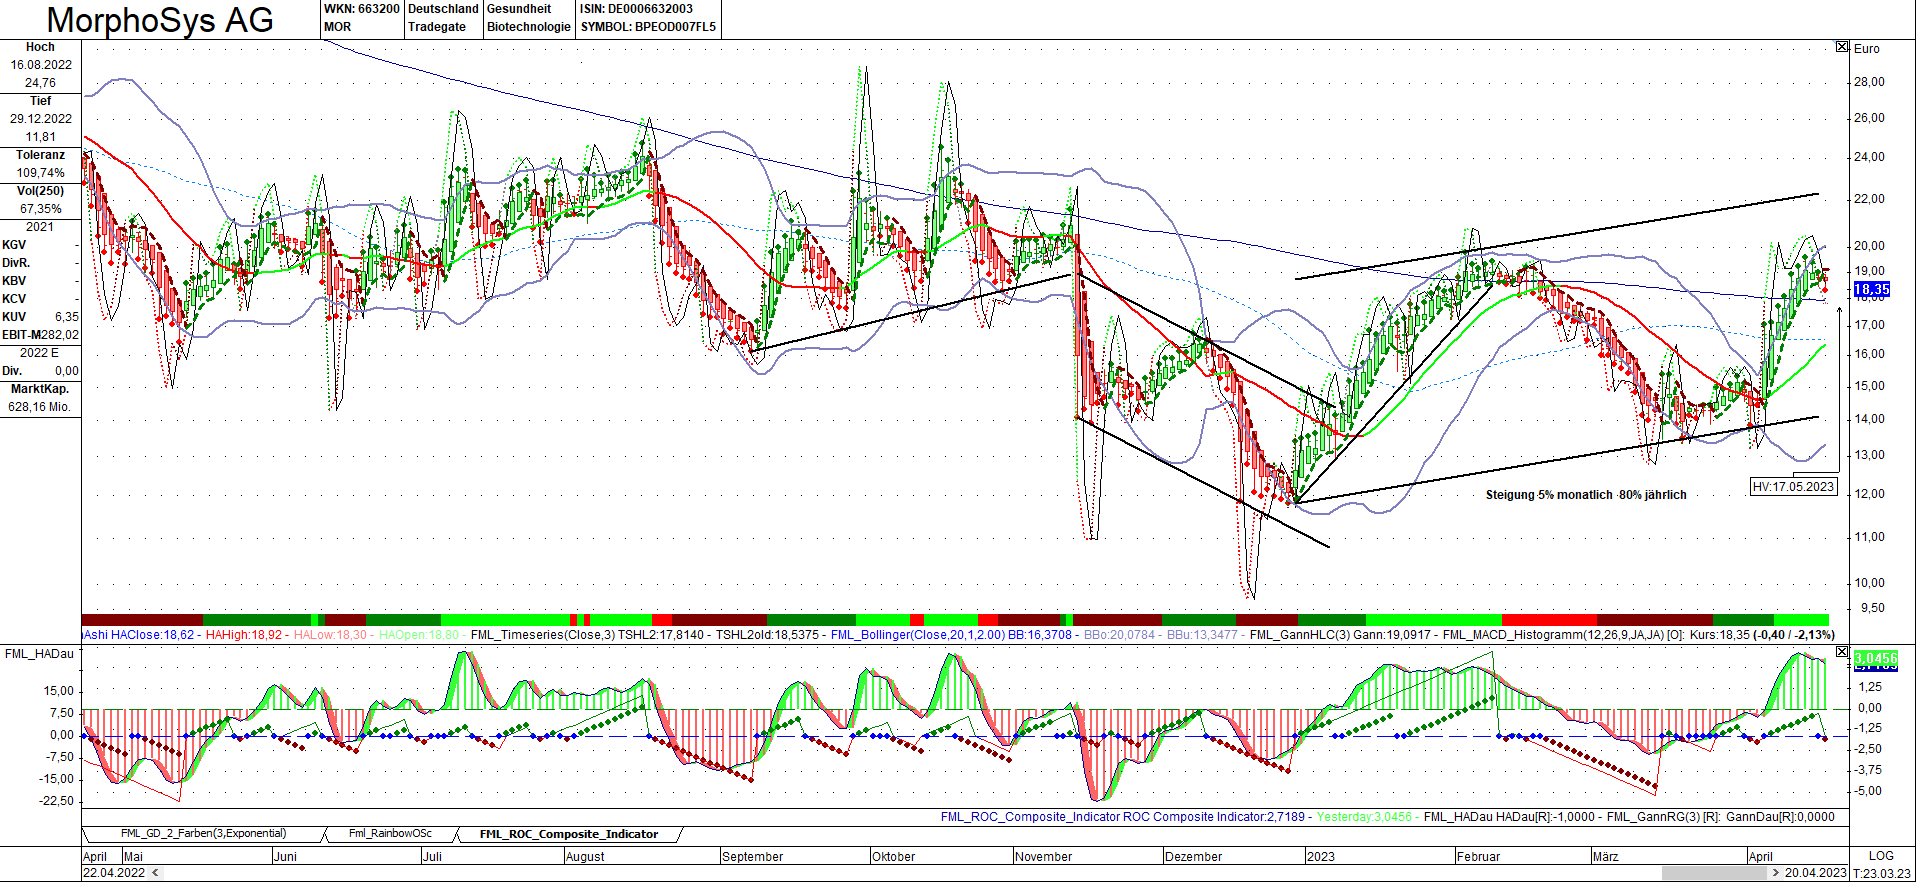The image size is (1916, 882).
Task: Click the FML_Timeseries(Close,3) legend entry
Action: click(543, 635)
